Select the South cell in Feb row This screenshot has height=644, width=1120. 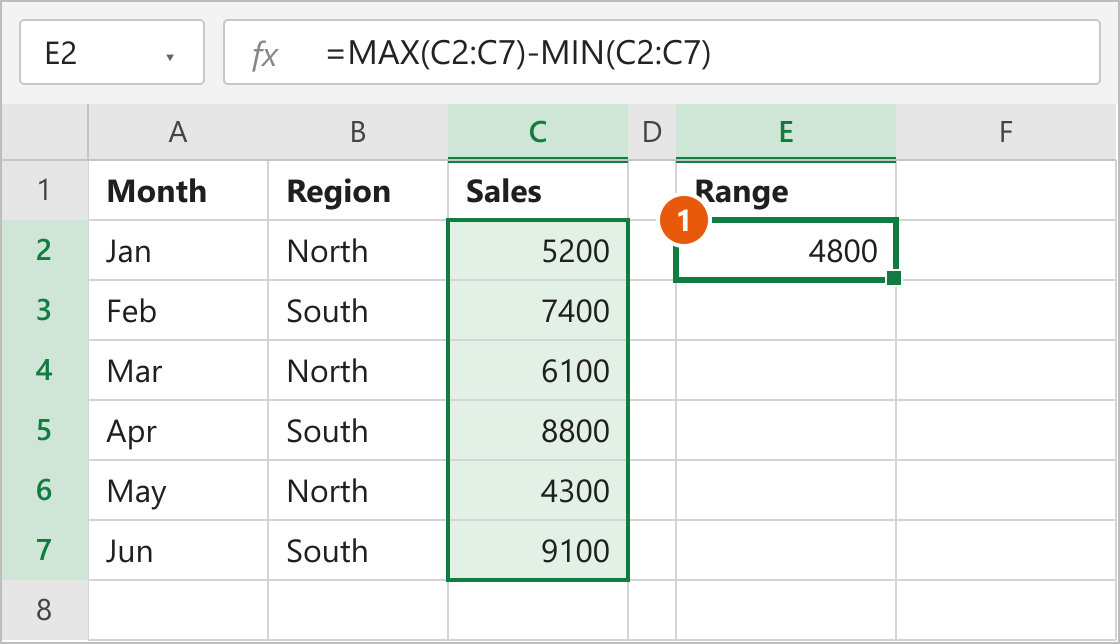point(358,311)
